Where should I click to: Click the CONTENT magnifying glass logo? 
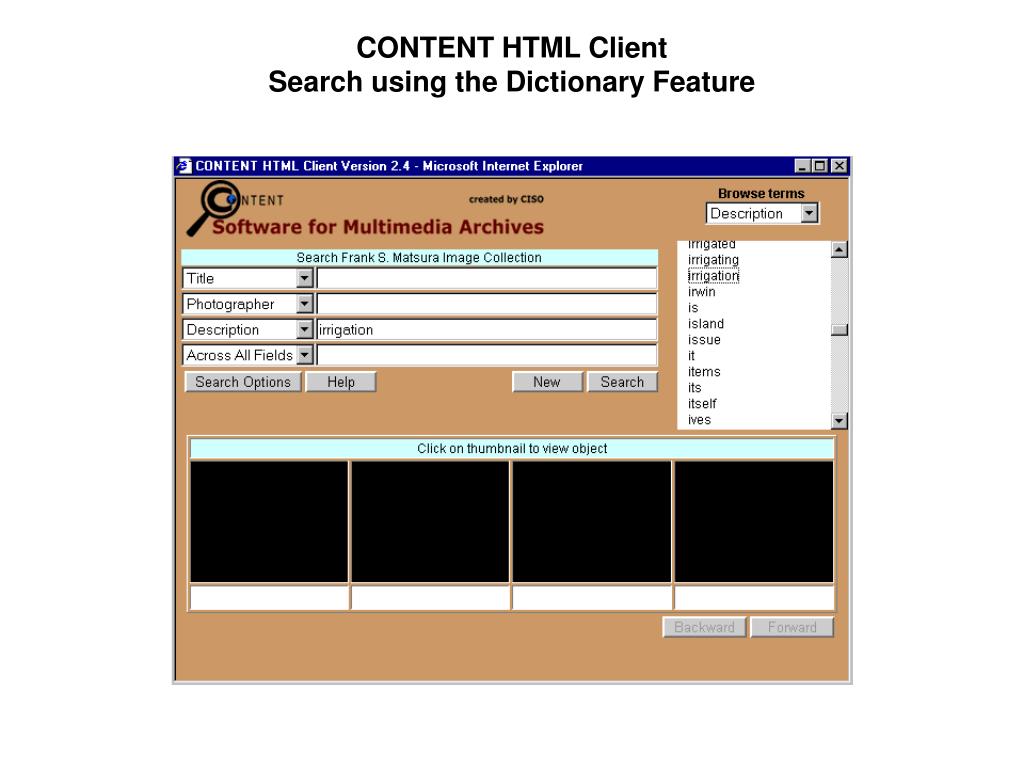click(x=213, y=207)
